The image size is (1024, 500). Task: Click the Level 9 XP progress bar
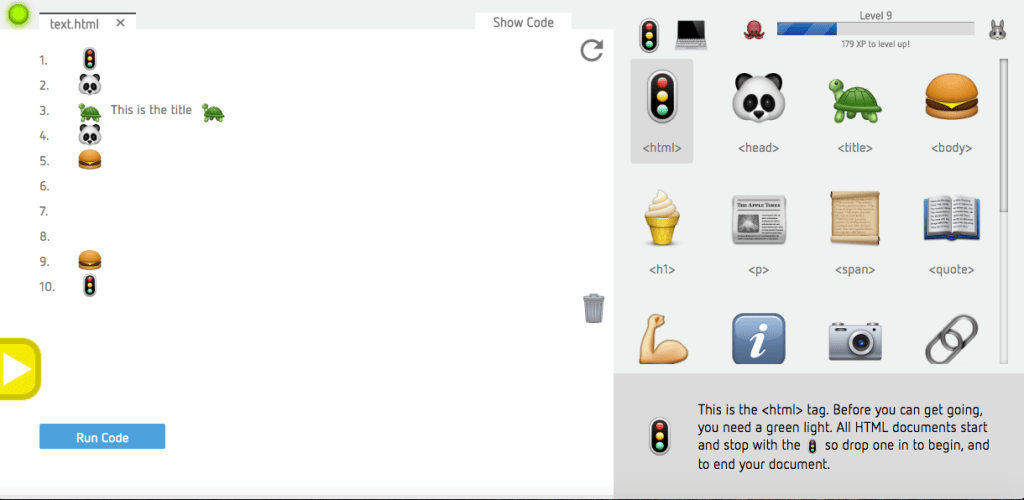[x=875, y=29]
